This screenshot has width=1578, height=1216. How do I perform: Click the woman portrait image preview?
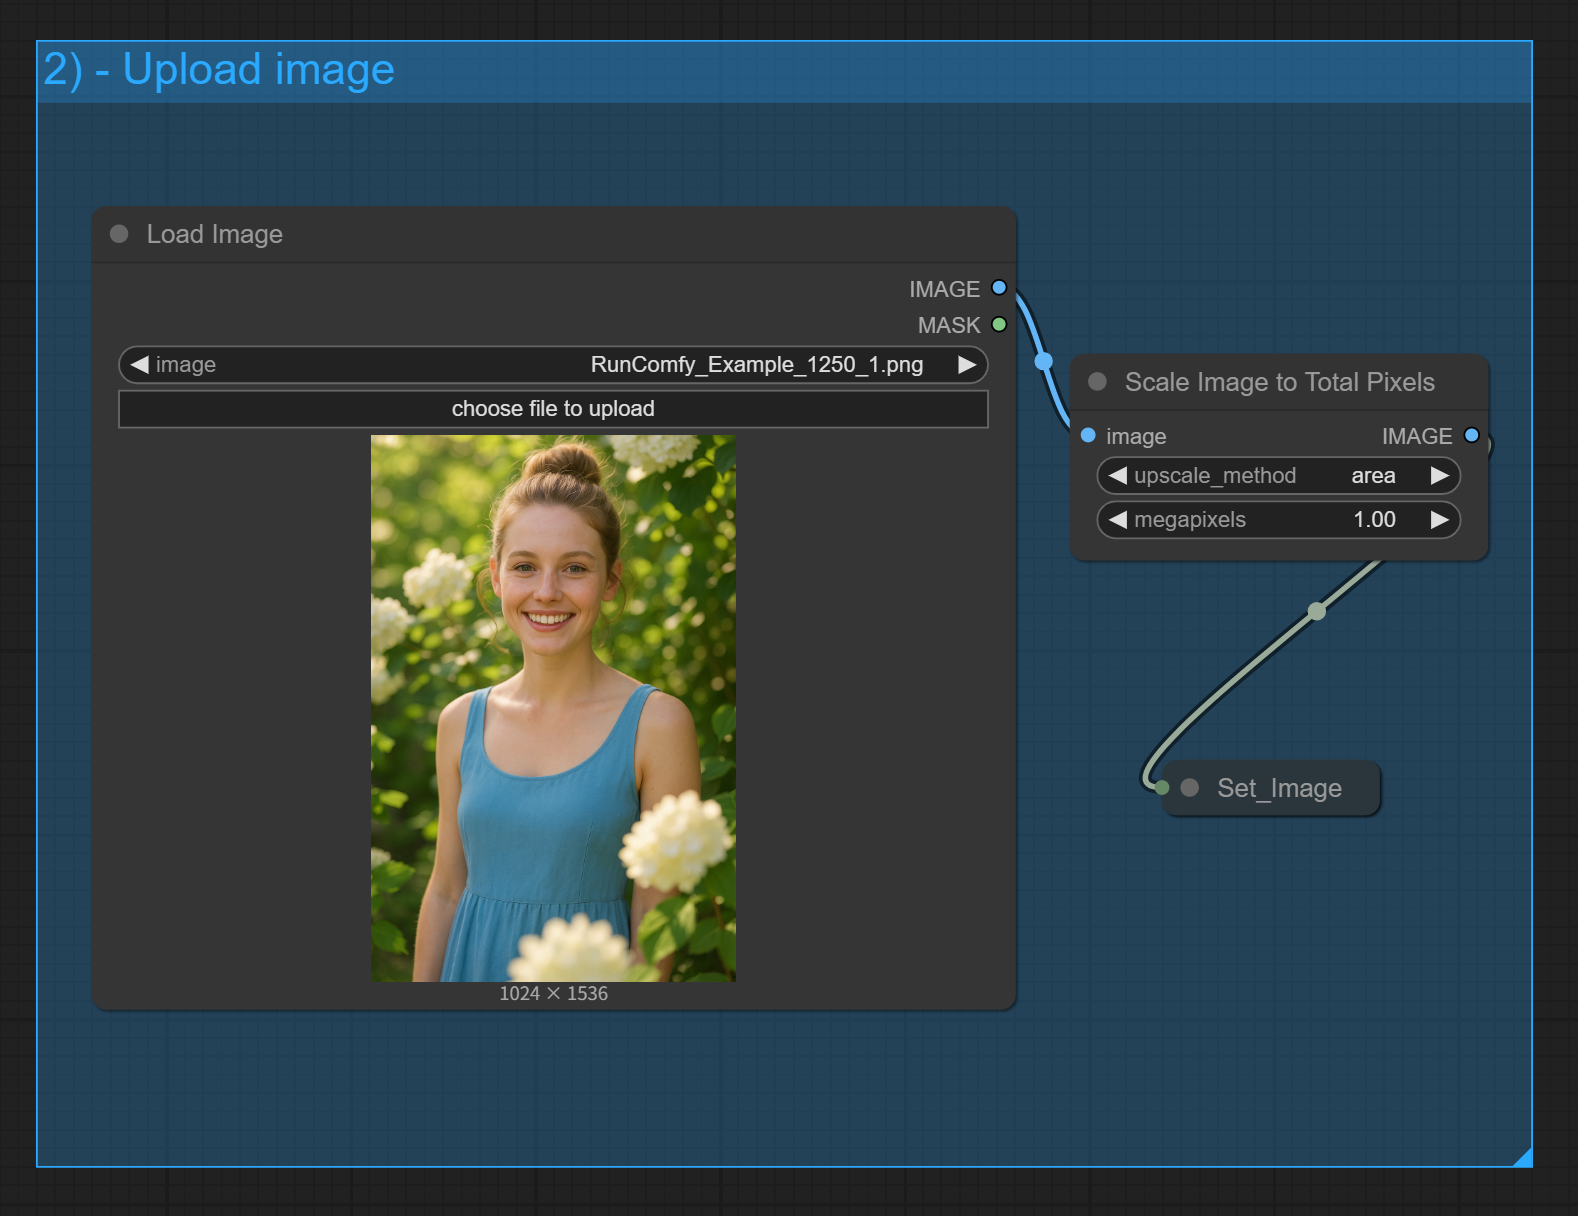pyautogui.click(x=553, y=708)
